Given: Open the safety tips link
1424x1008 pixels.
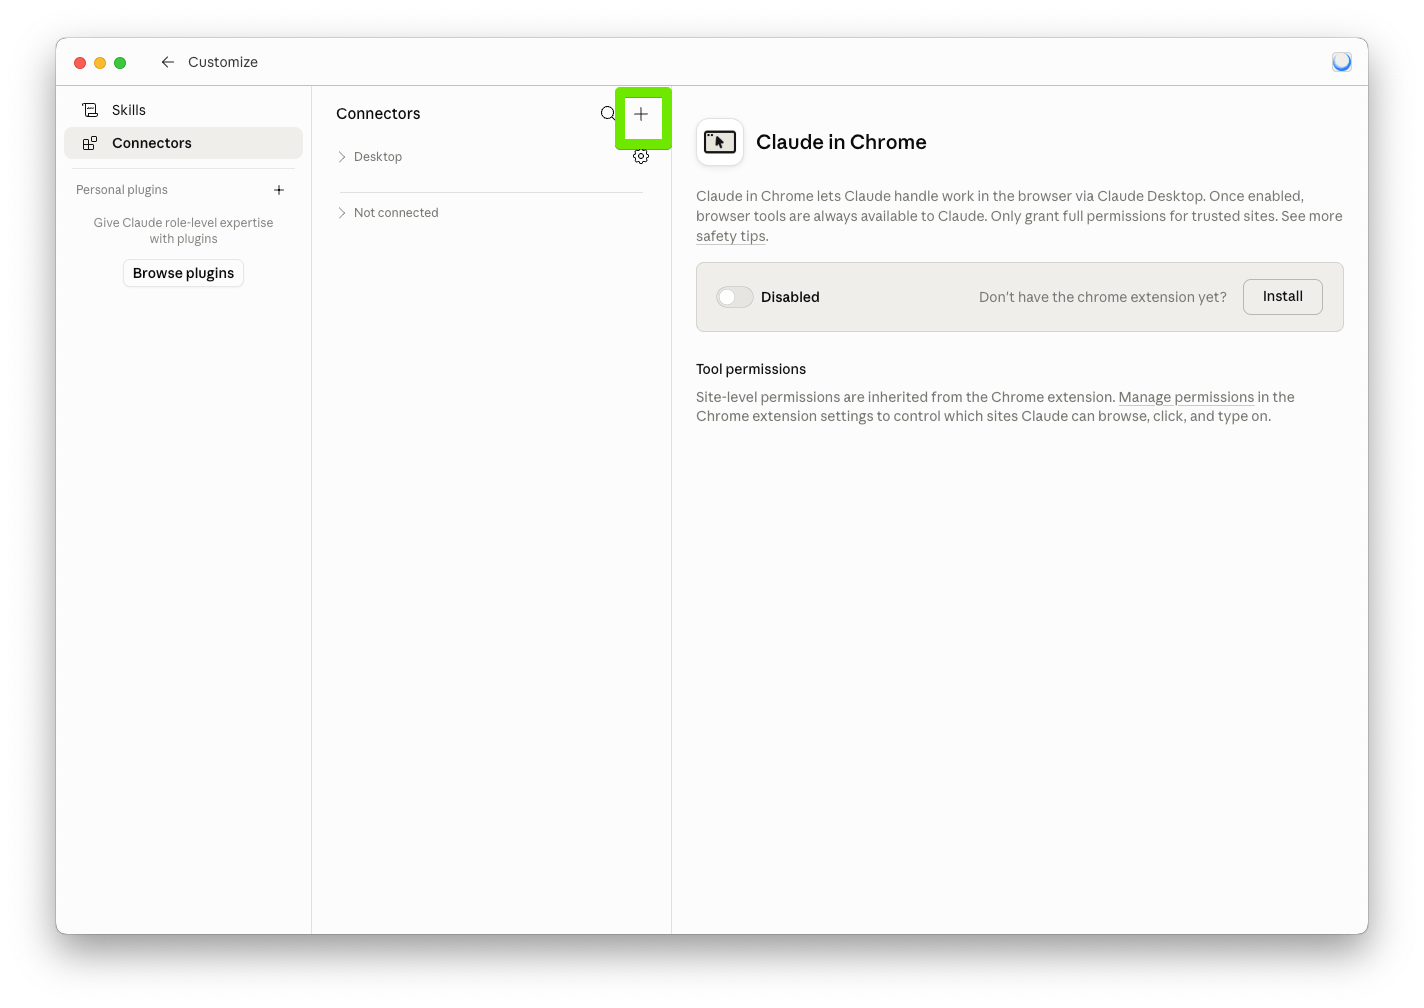Looking at the screenshot, I should [731, 237].
